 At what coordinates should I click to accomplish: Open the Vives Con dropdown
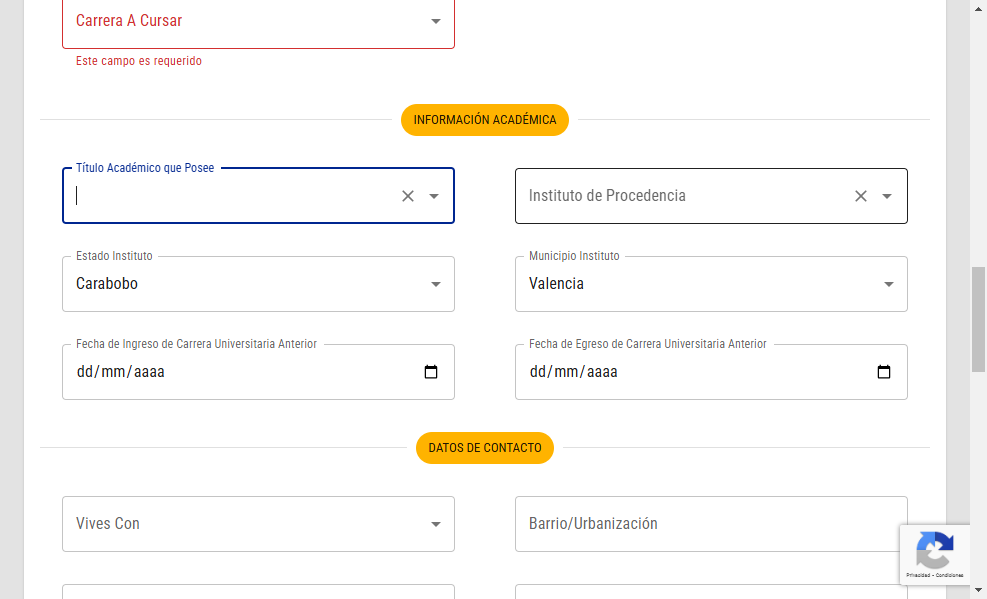click(258, 524)
